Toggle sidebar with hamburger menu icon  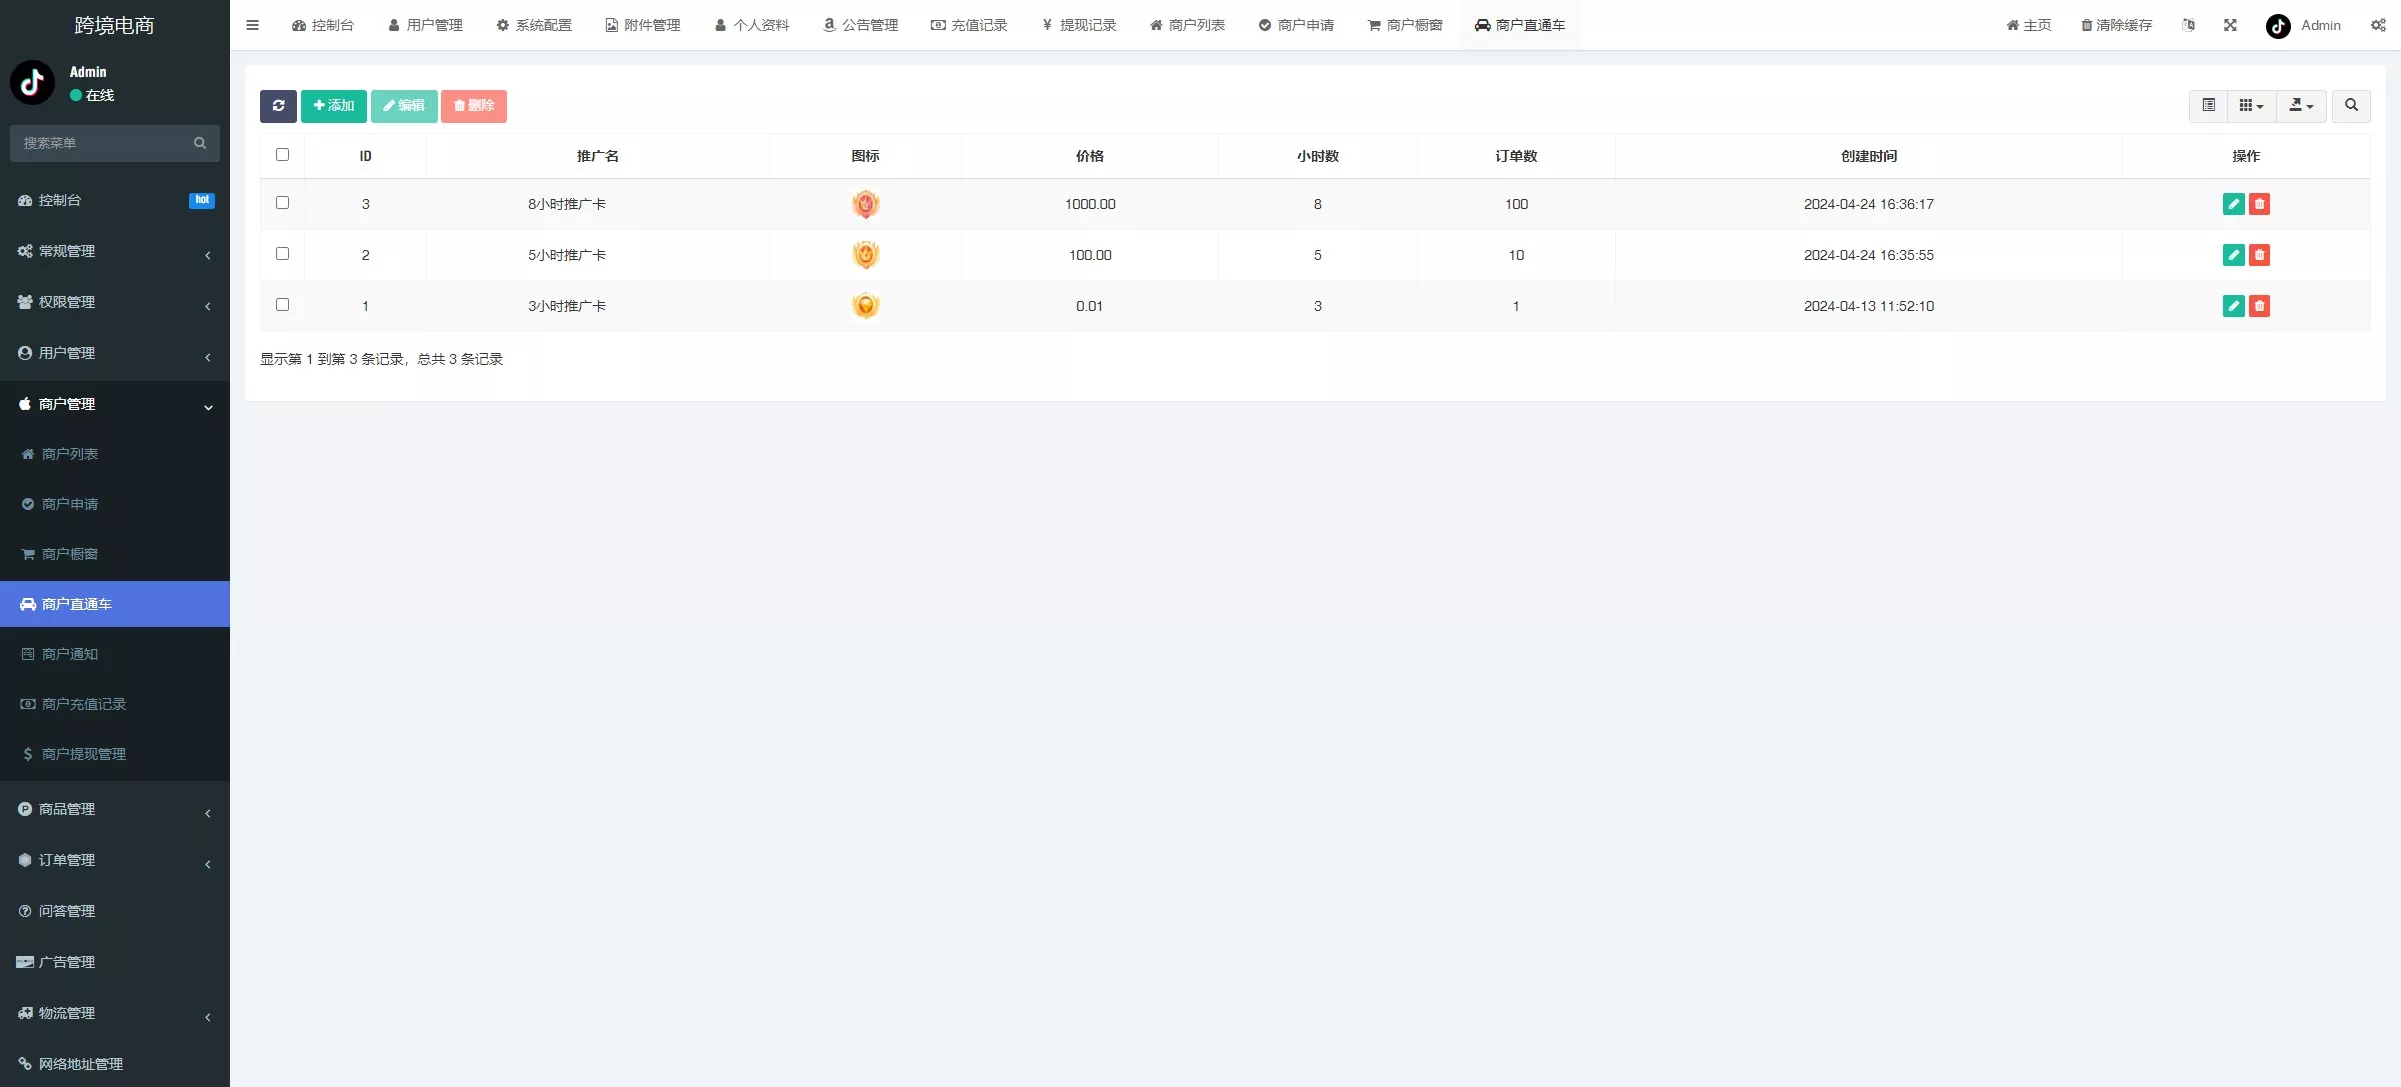click(x=252, y=25)
